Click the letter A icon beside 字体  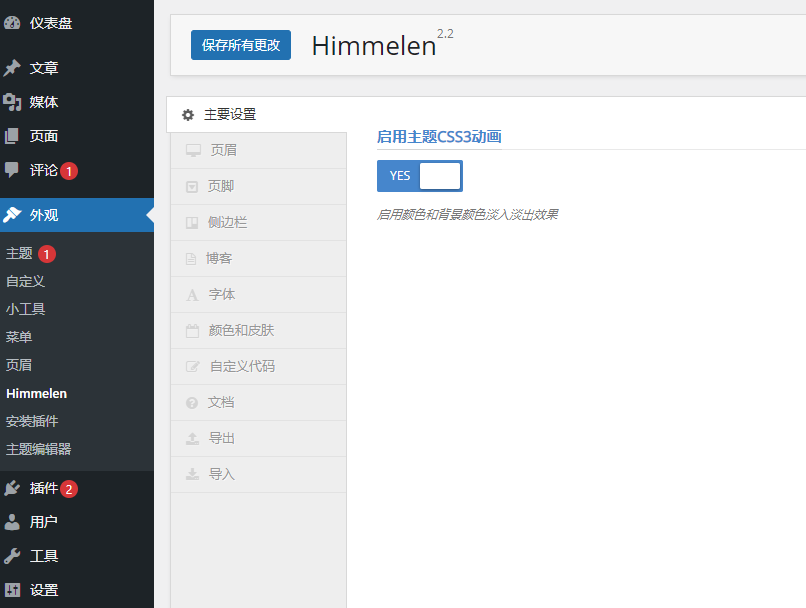point(192,295)
